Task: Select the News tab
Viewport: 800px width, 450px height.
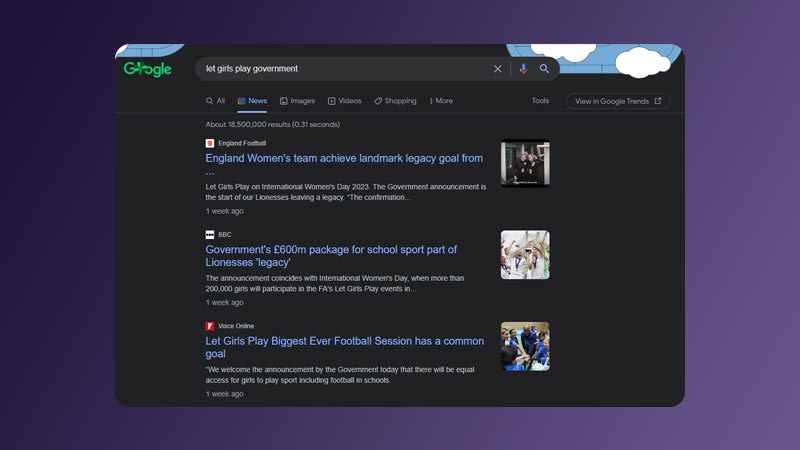Action: click(x=252, y=101)
